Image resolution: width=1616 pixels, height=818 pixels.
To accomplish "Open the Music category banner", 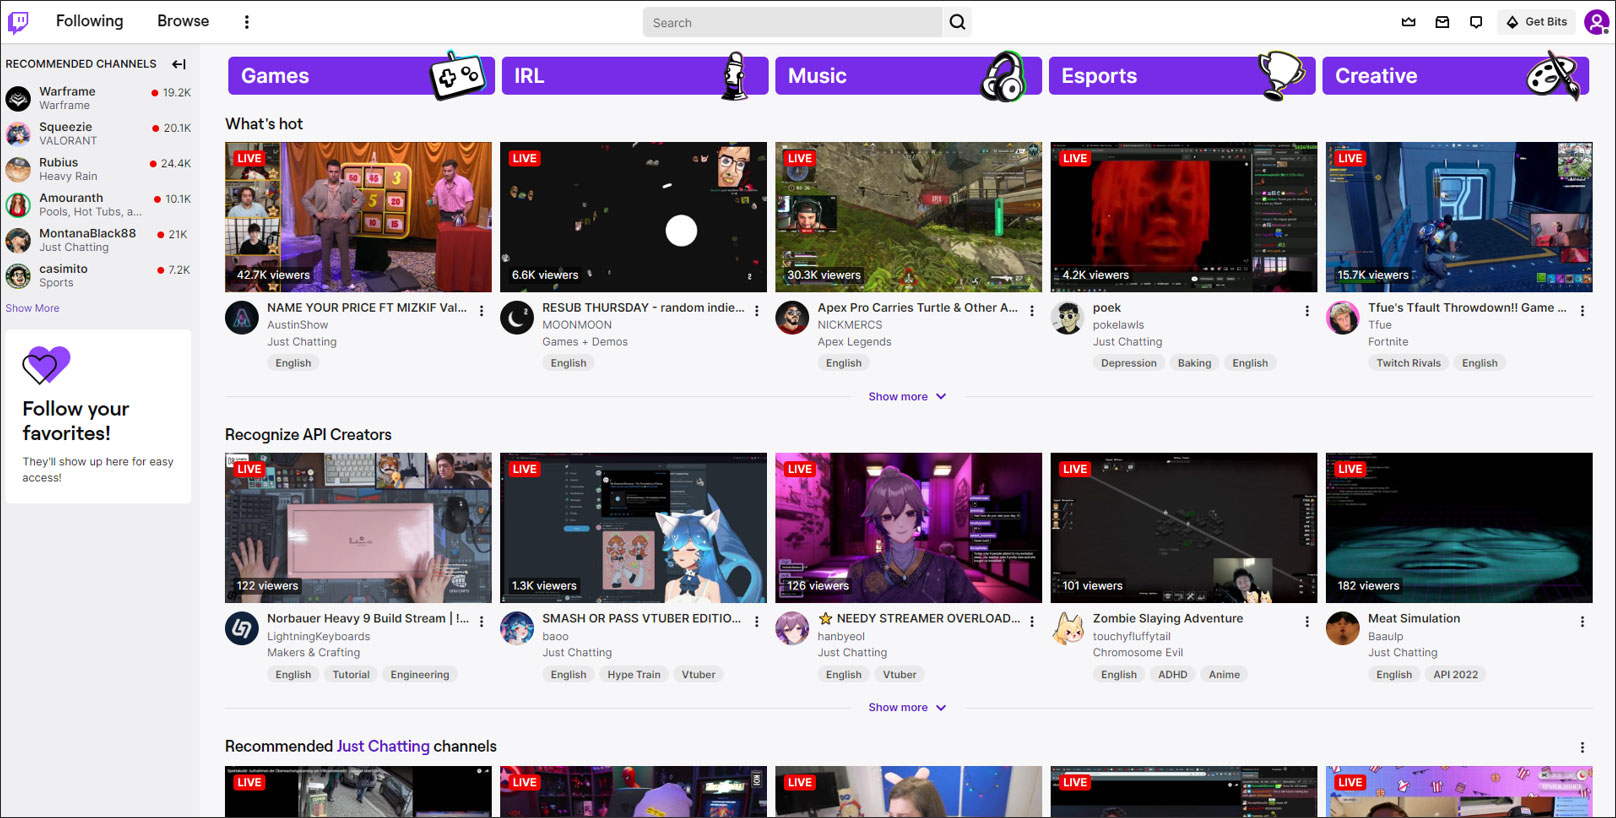I will tap(908, 76).
